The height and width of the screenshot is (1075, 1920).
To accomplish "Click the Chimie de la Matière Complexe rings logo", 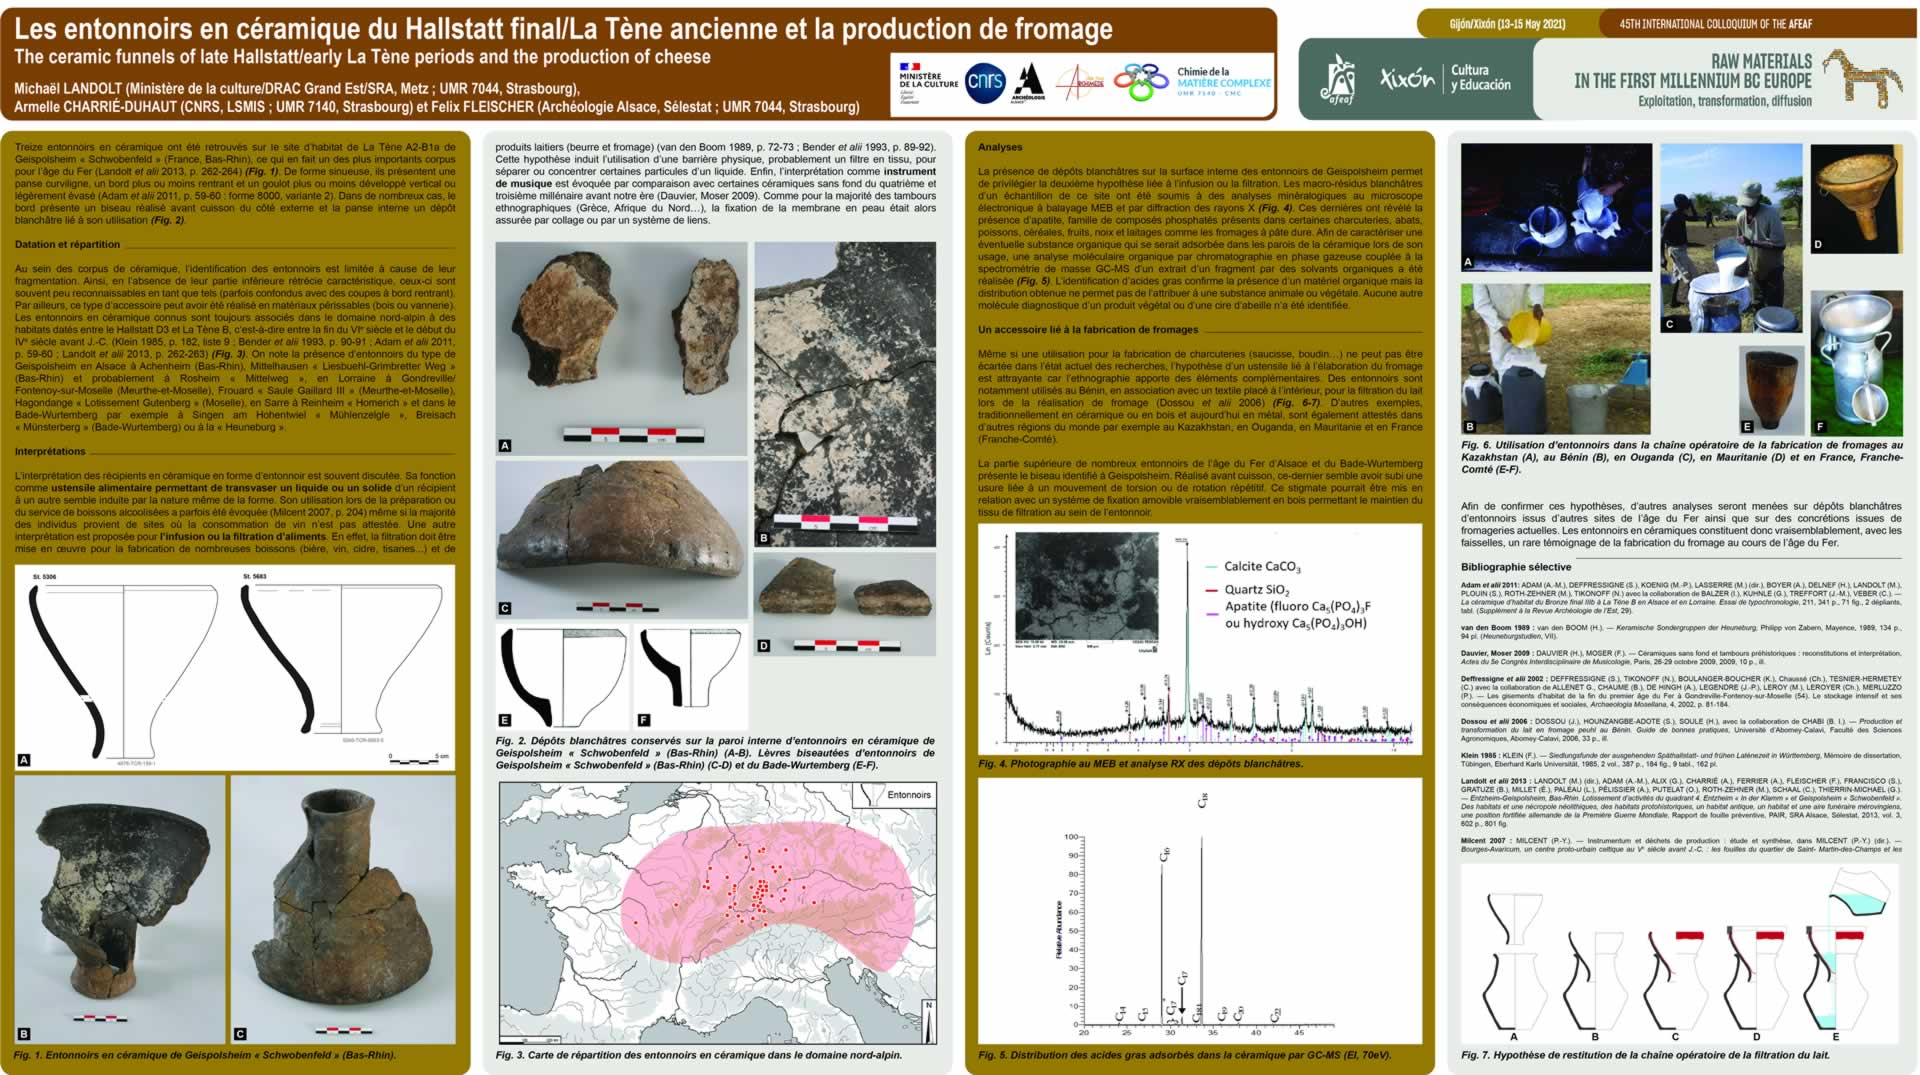I will pos(1141,83).
